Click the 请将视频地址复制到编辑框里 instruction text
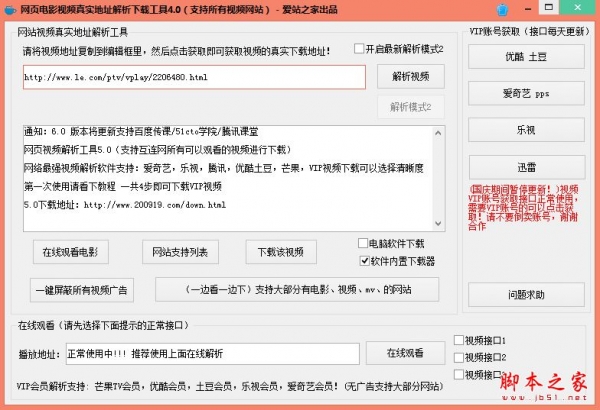This screenshot has width=600, height=410. tap(176, 51)
